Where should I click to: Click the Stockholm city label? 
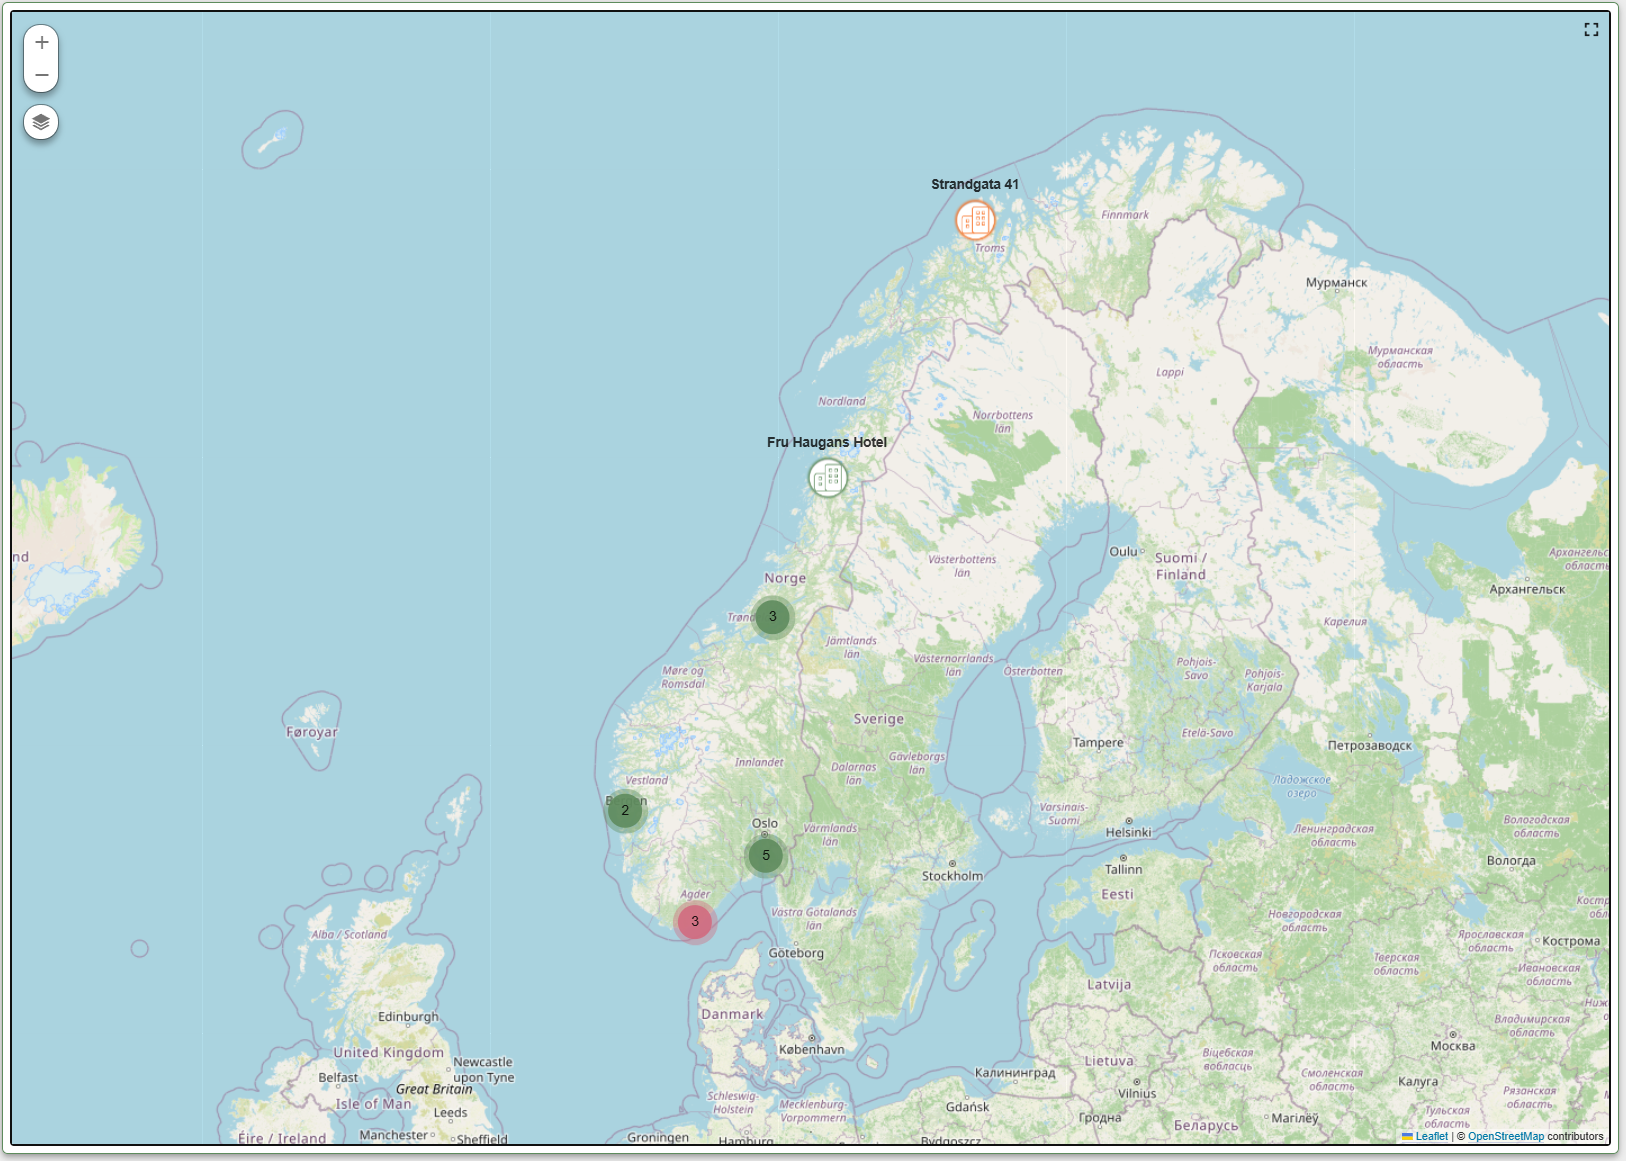(x=952, y=876)
